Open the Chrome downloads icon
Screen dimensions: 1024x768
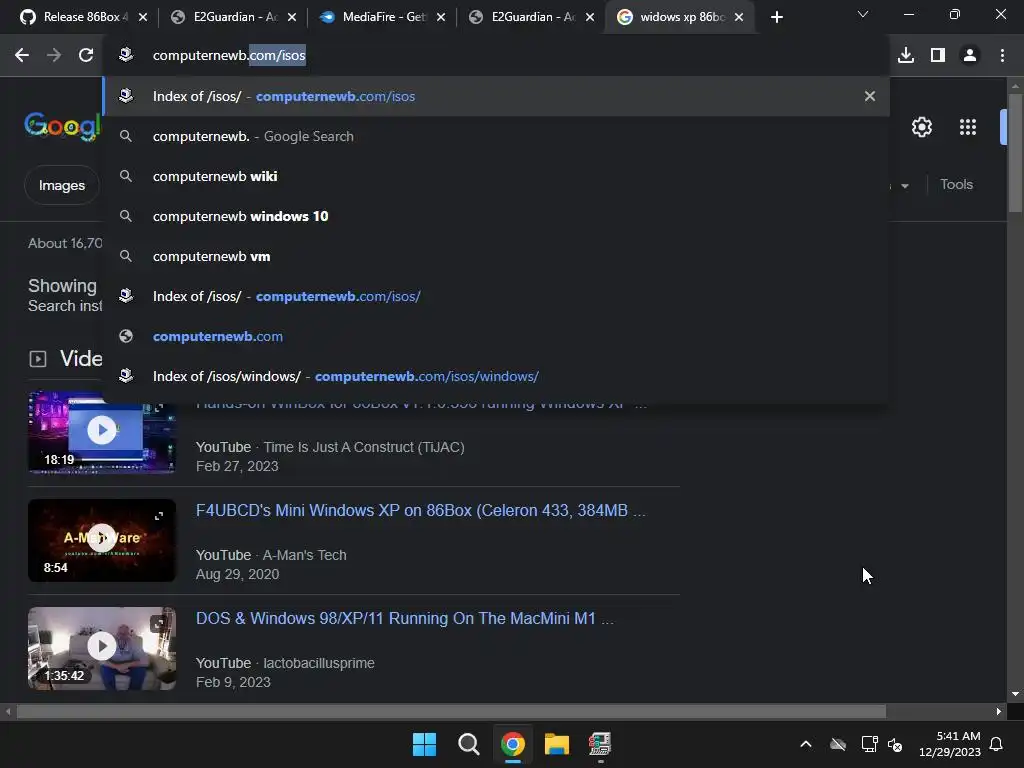tap(906, 56)
